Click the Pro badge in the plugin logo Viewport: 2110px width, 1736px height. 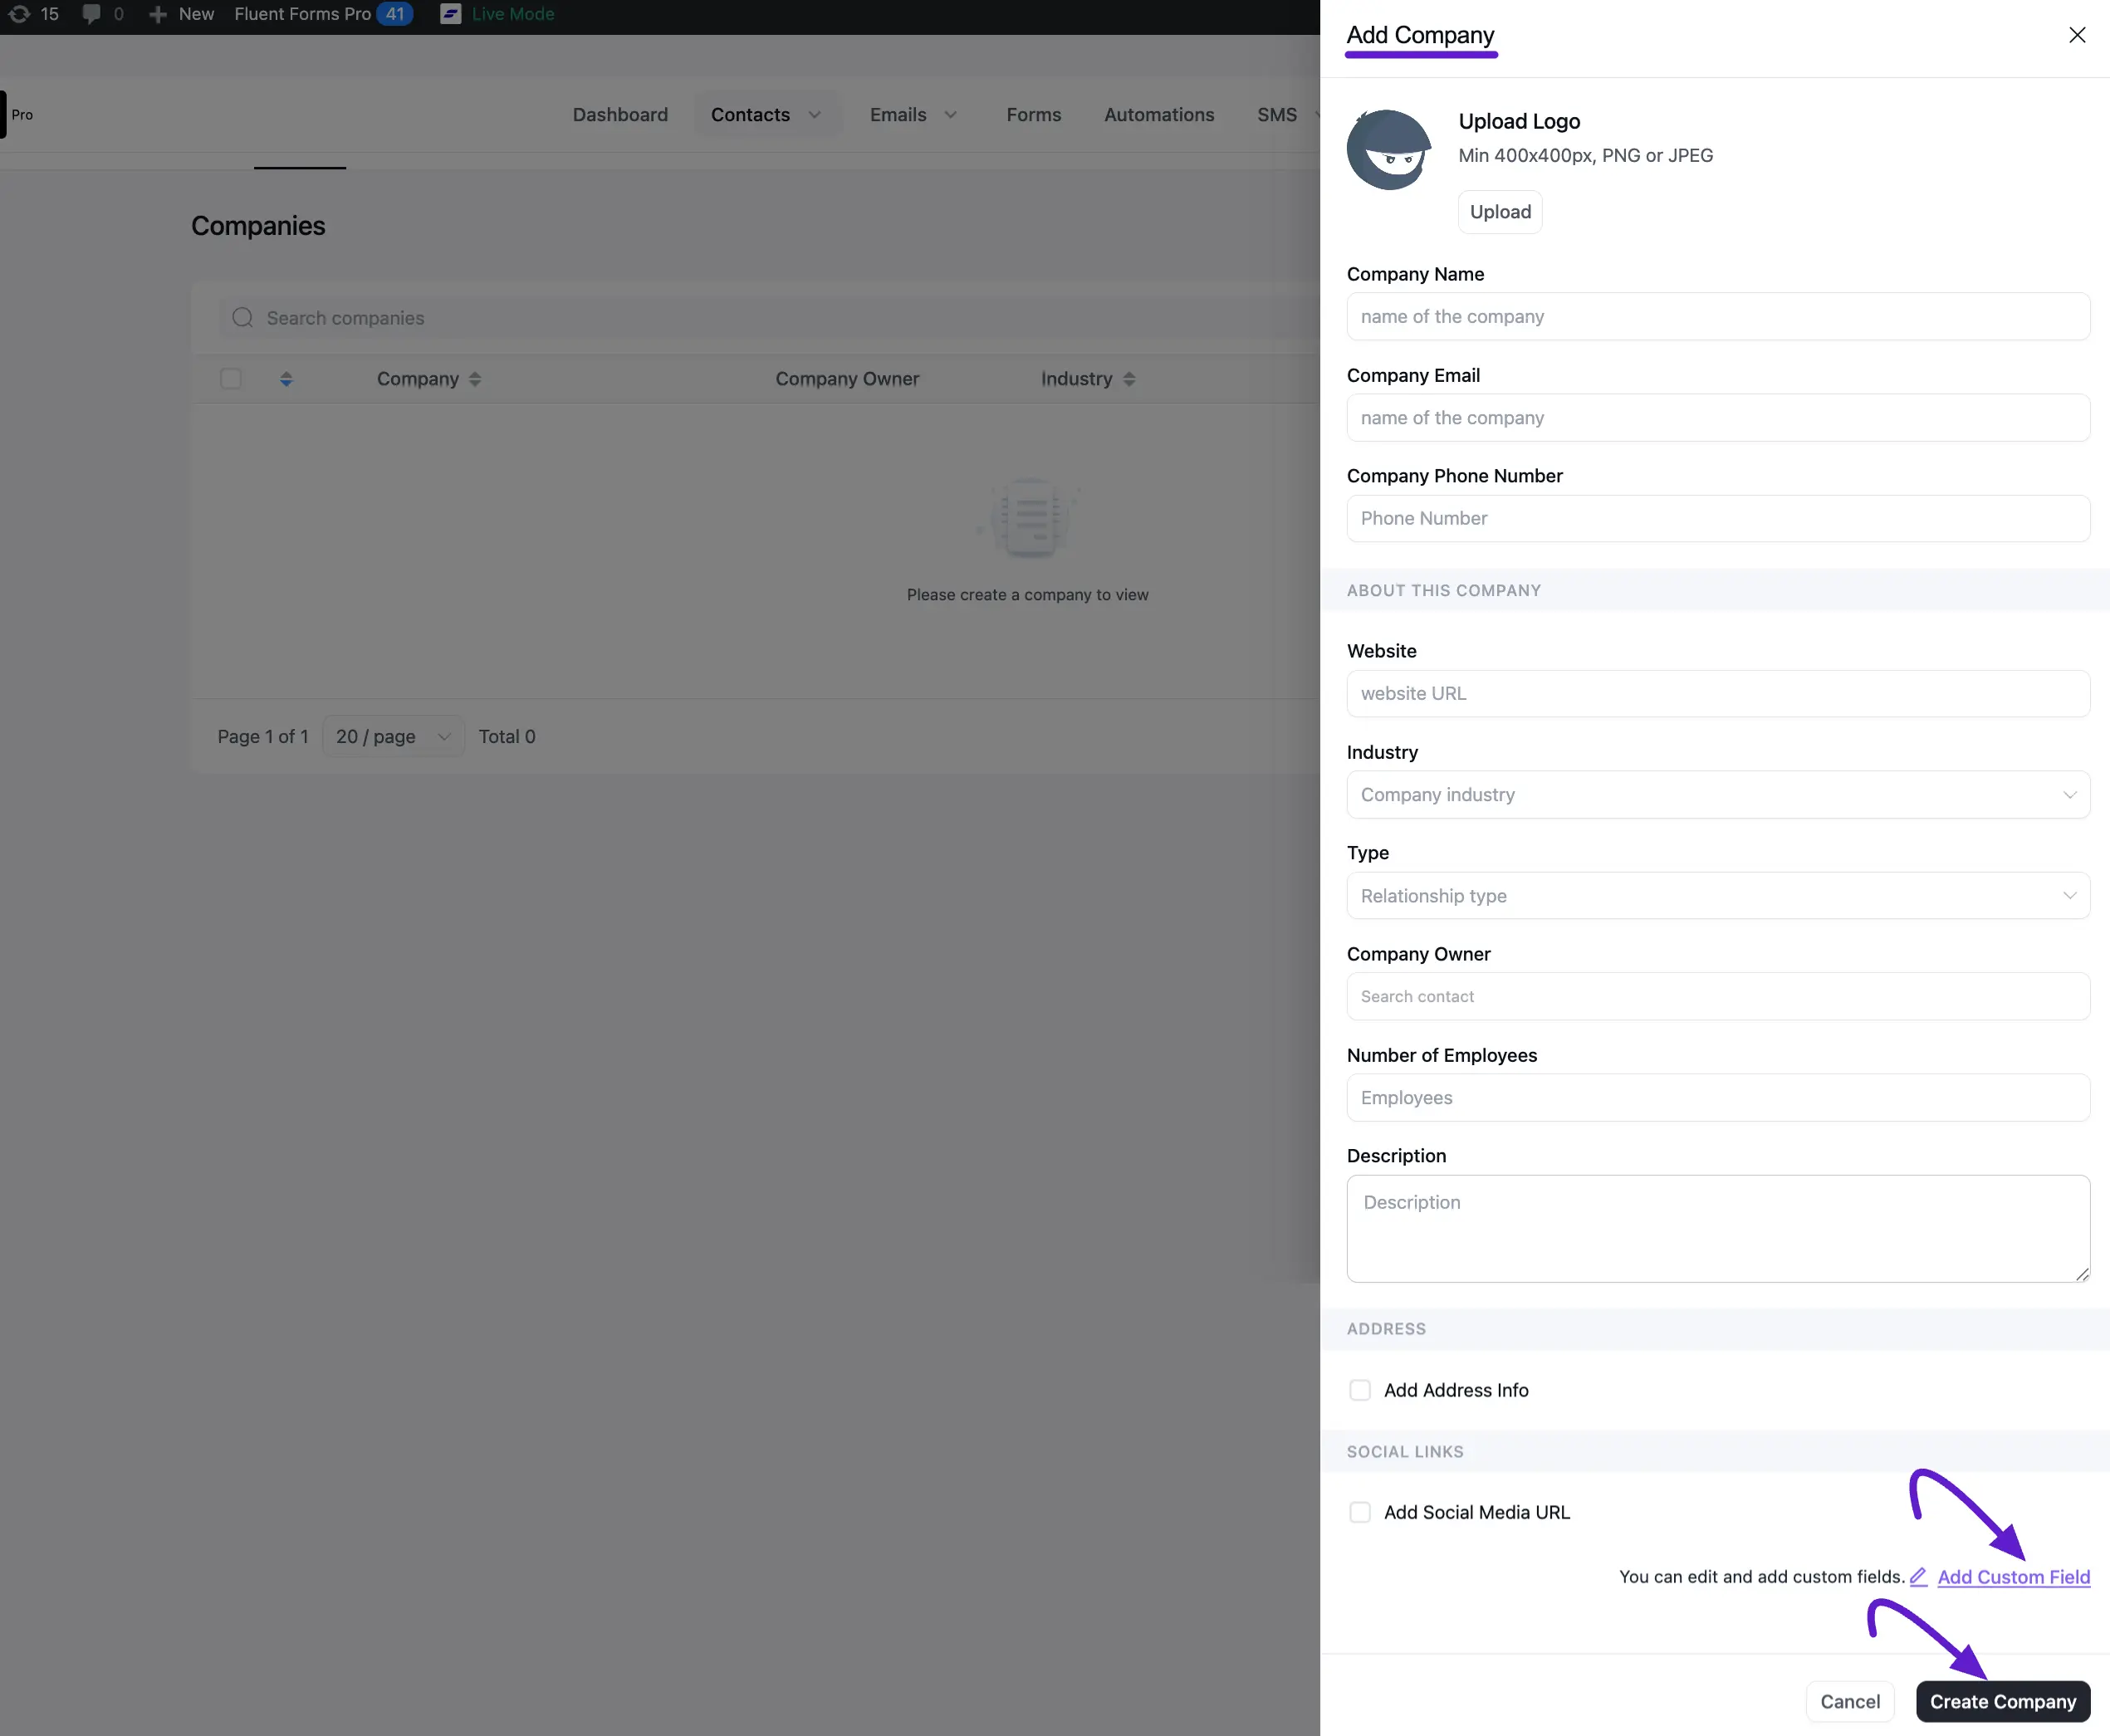(22, 115)
